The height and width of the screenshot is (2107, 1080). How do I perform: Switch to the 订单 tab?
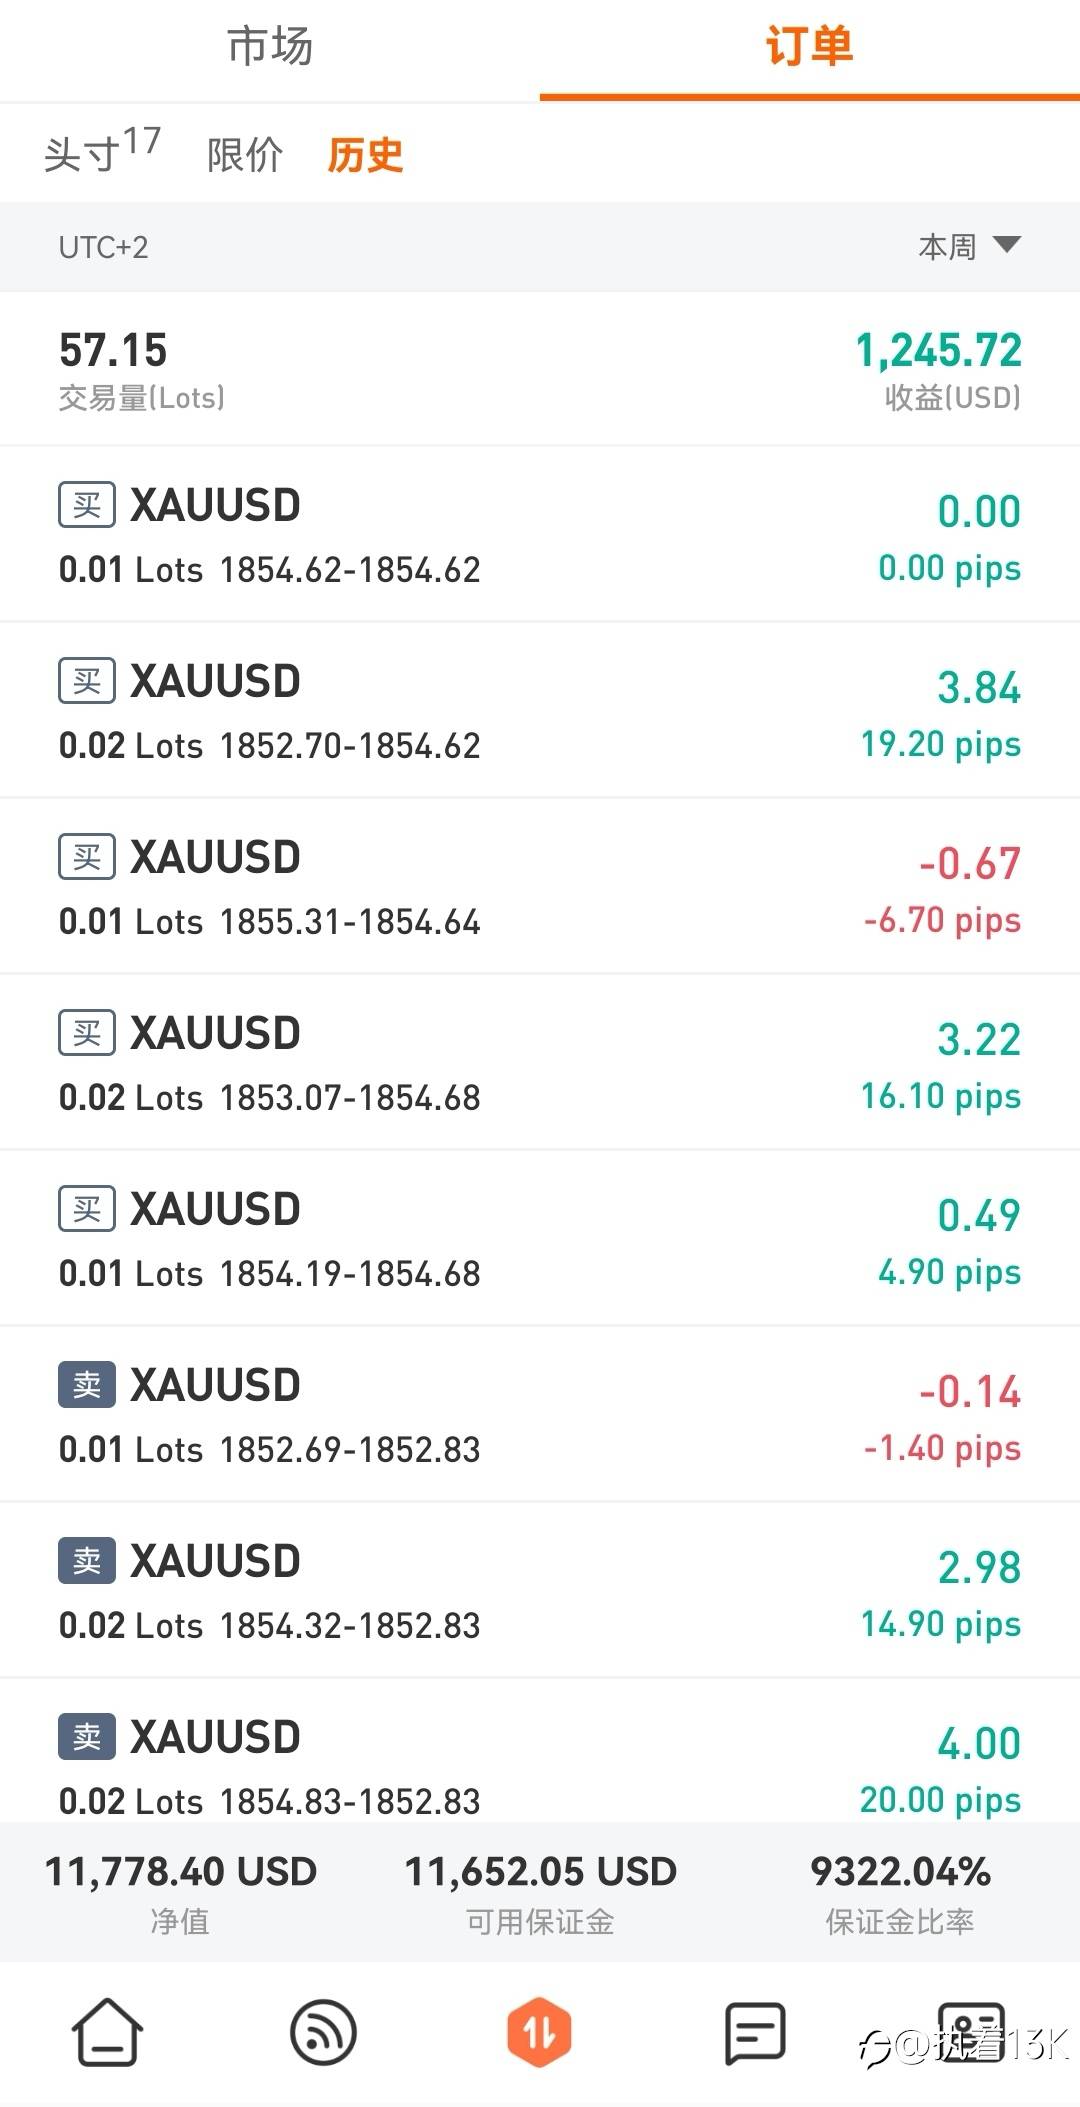(809, 47)
